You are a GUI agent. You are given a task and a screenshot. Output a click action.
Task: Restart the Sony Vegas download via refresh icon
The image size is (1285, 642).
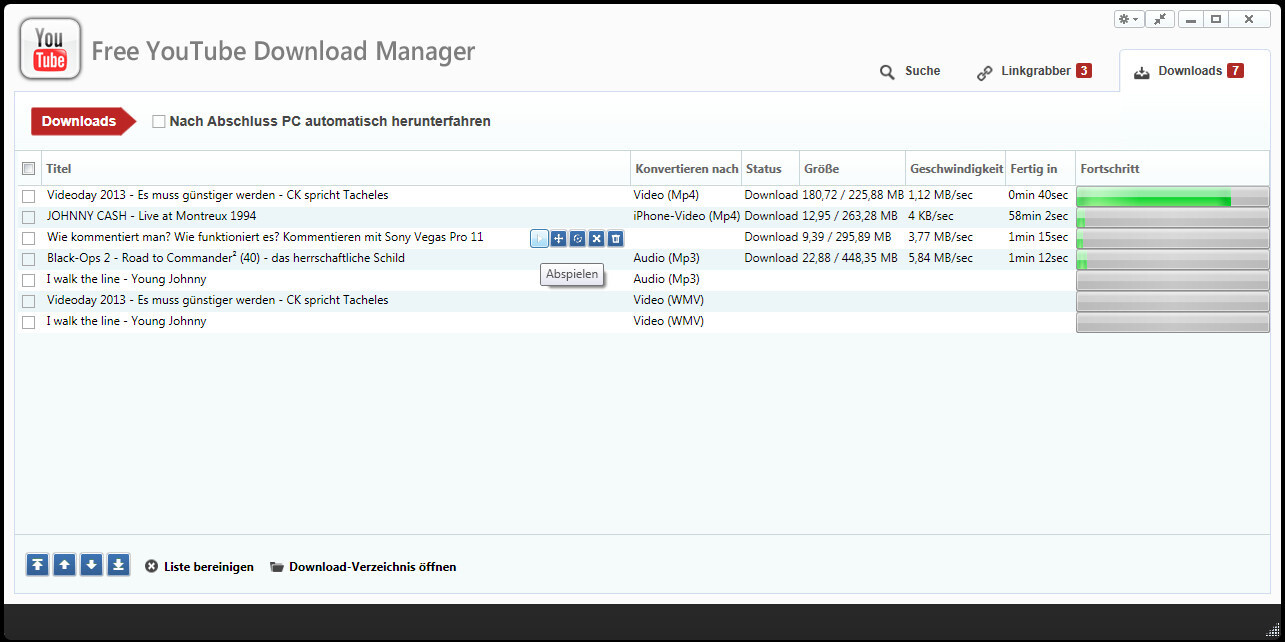(577, 238)
